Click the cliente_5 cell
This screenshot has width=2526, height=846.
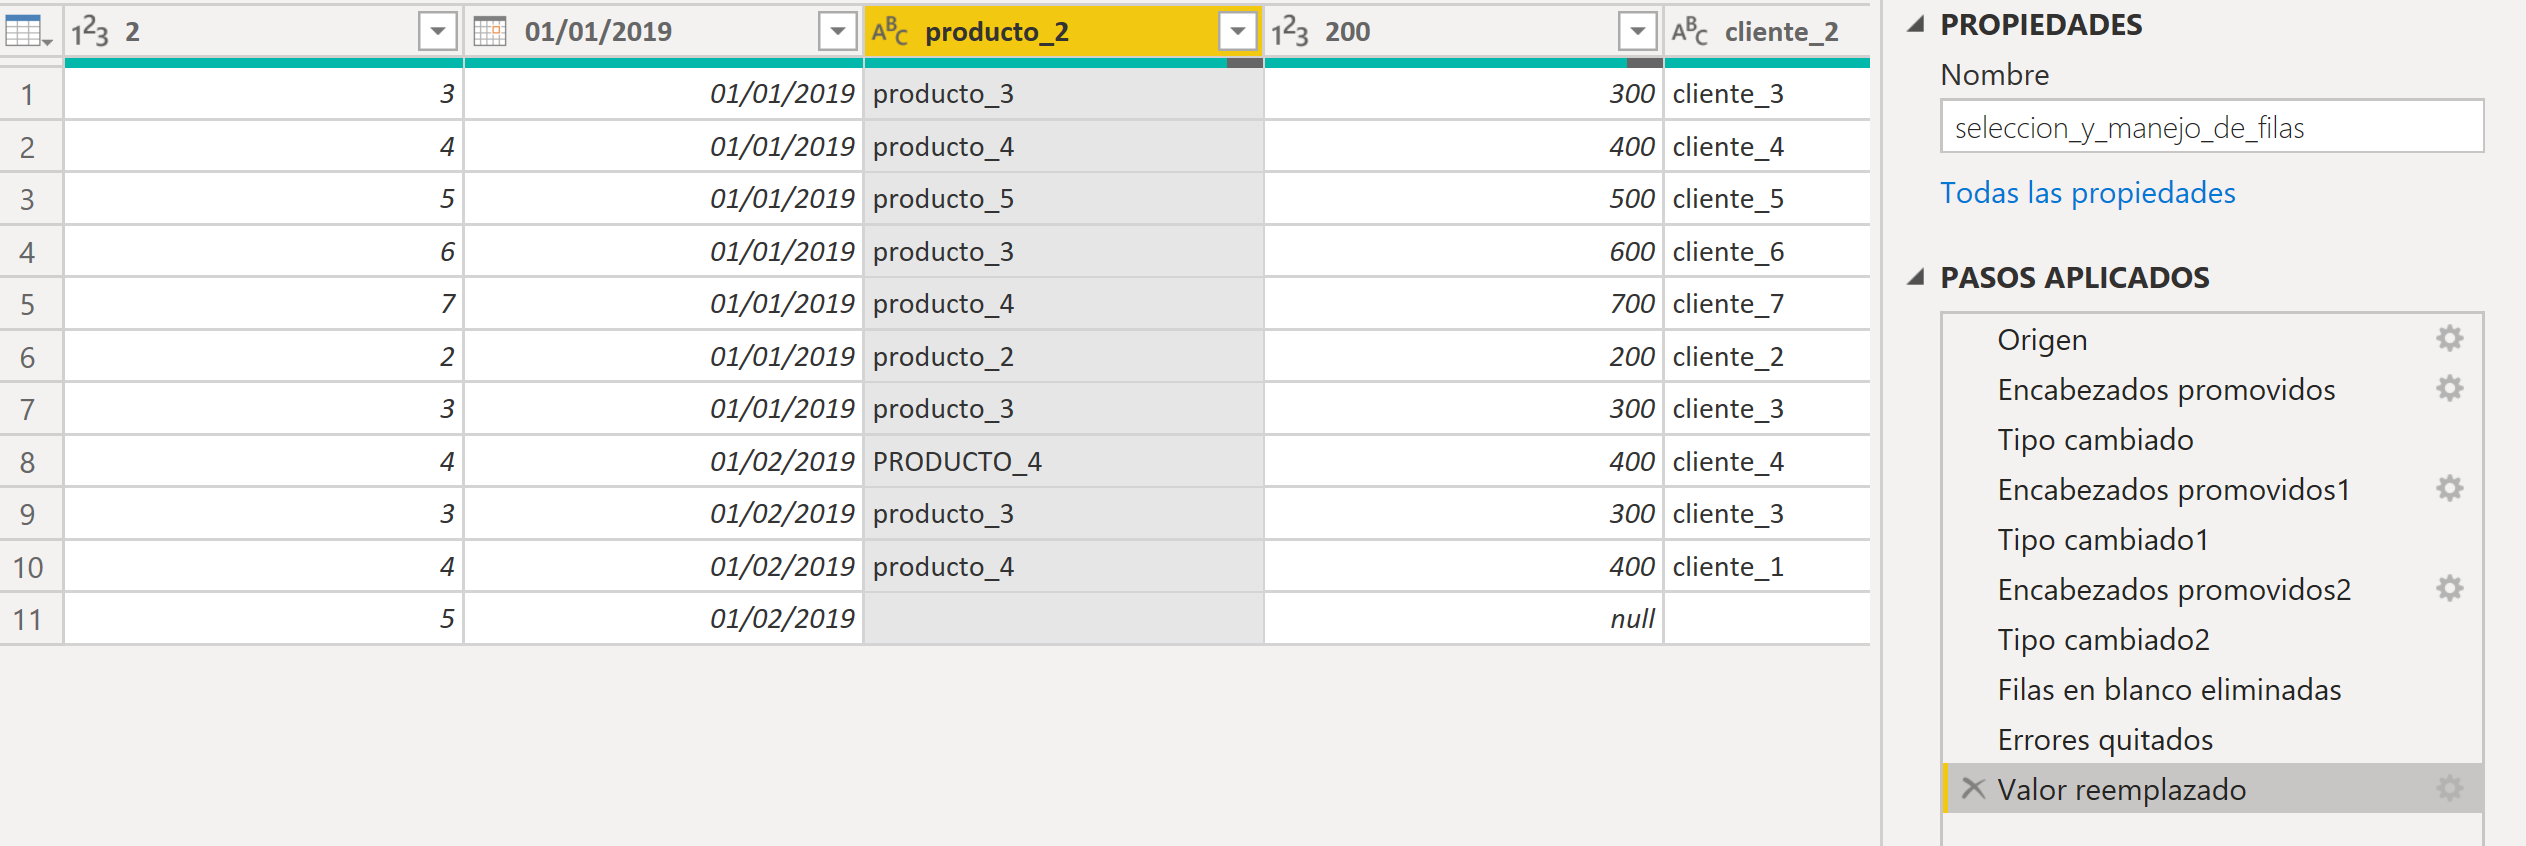pos(1767,199)
